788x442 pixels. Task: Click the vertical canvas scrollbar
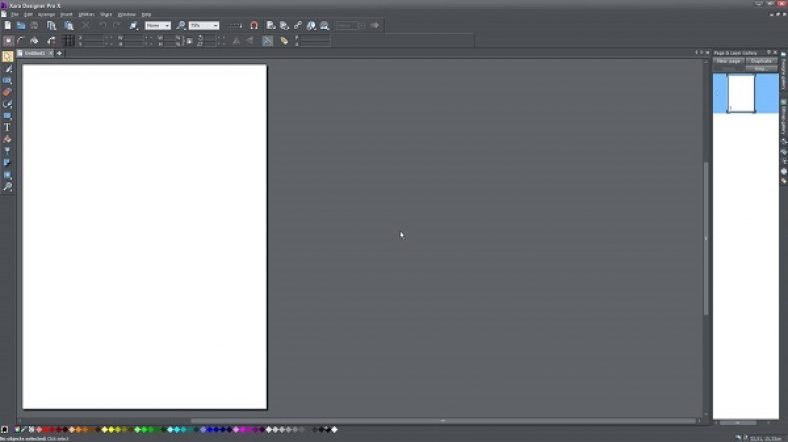click(706, 238)
